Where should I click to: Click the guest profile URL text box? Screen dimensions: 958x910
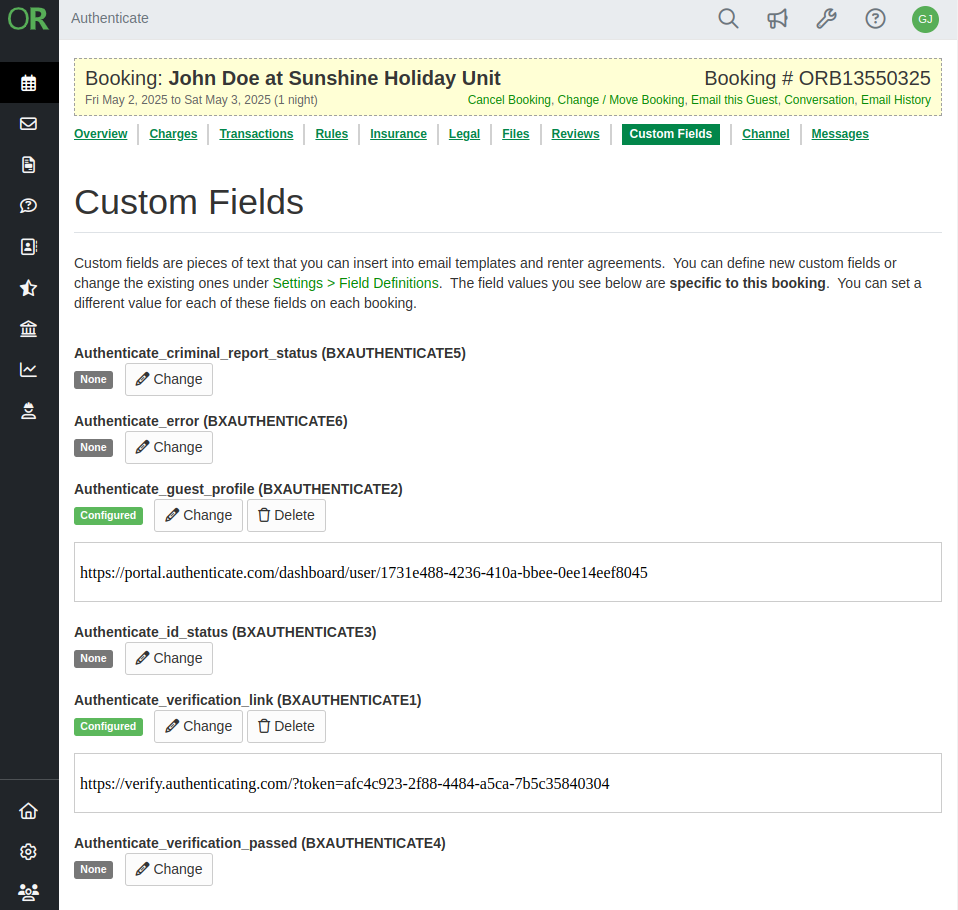(x=507, y=573)
